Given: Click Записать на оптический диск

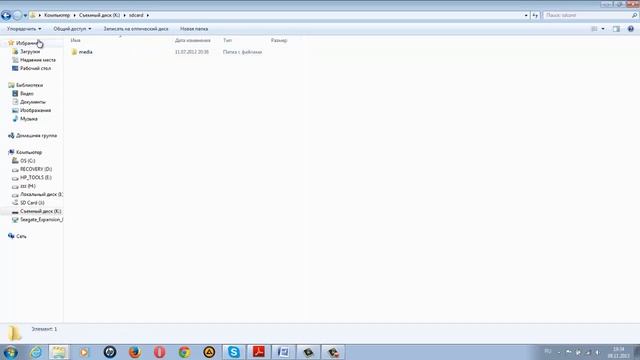Looking at the screenshot, I should [x=136, y=29].
